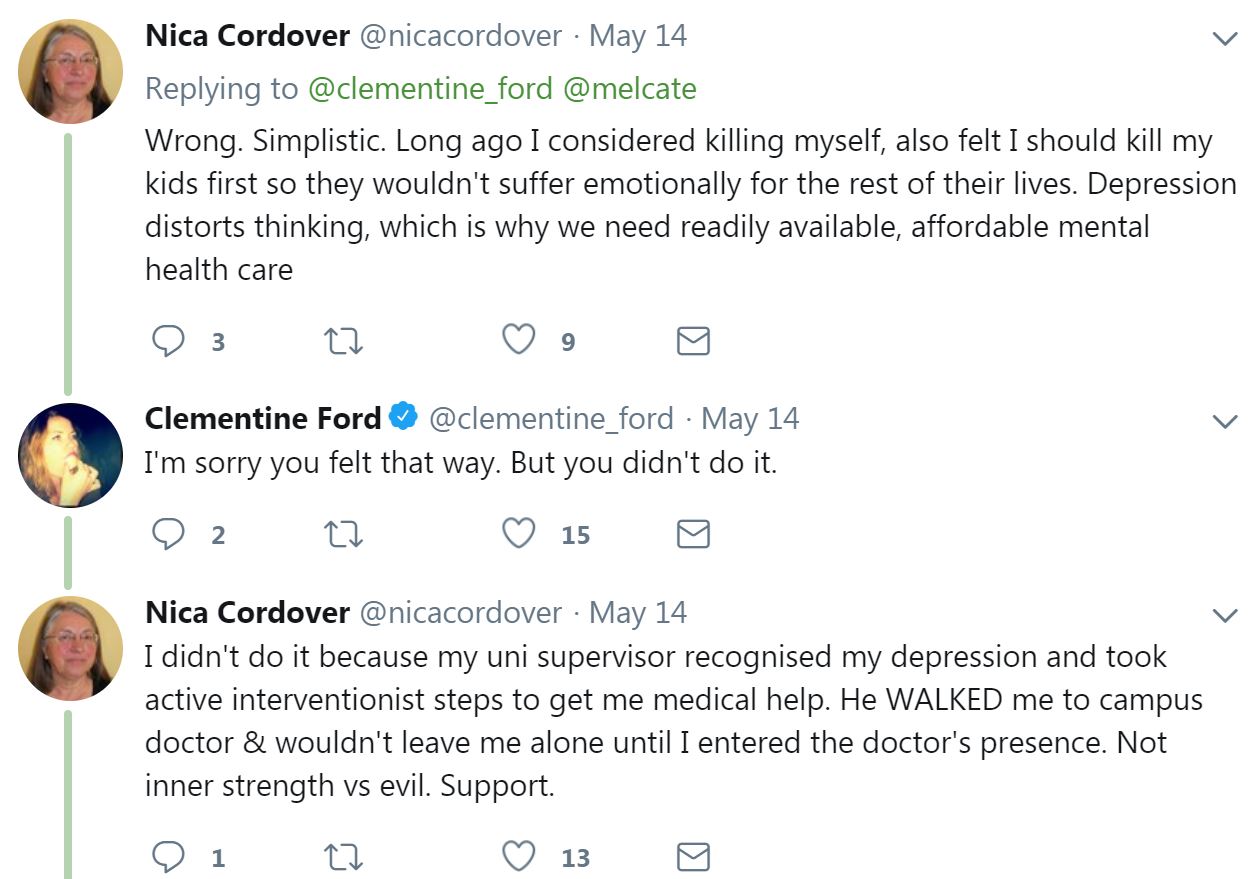Open dropdown chevron on Nica's first tweet
Image resolution: width=1251 pixels, height=879 pixels.
pos(1225,40)
